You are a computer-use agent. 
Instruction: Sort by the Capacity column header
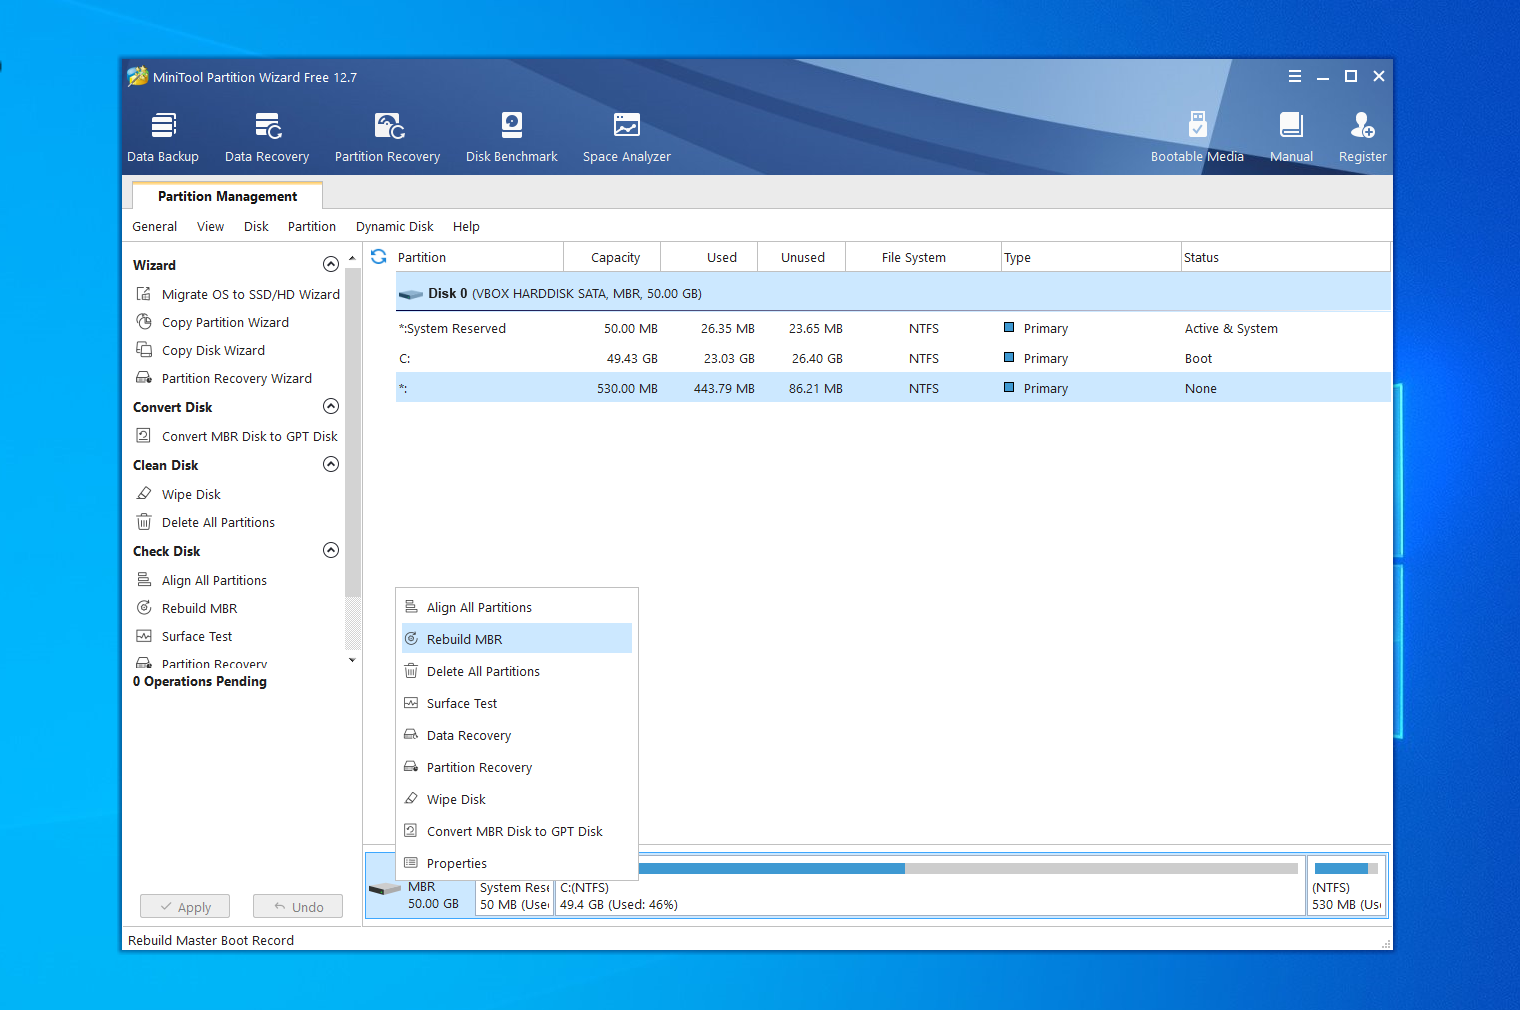point(612,257)
